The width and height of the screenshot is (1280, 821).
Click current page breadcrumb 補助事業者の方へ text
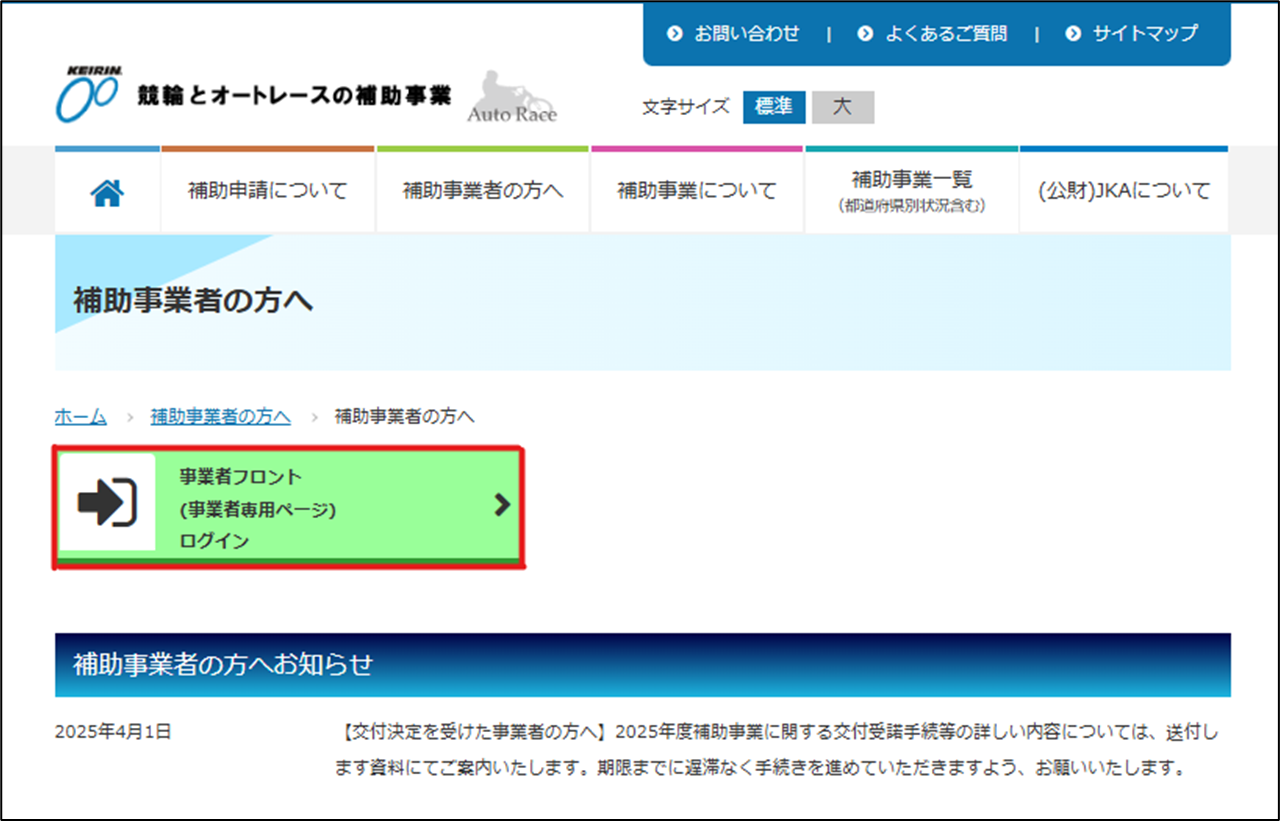coord(405,416)
